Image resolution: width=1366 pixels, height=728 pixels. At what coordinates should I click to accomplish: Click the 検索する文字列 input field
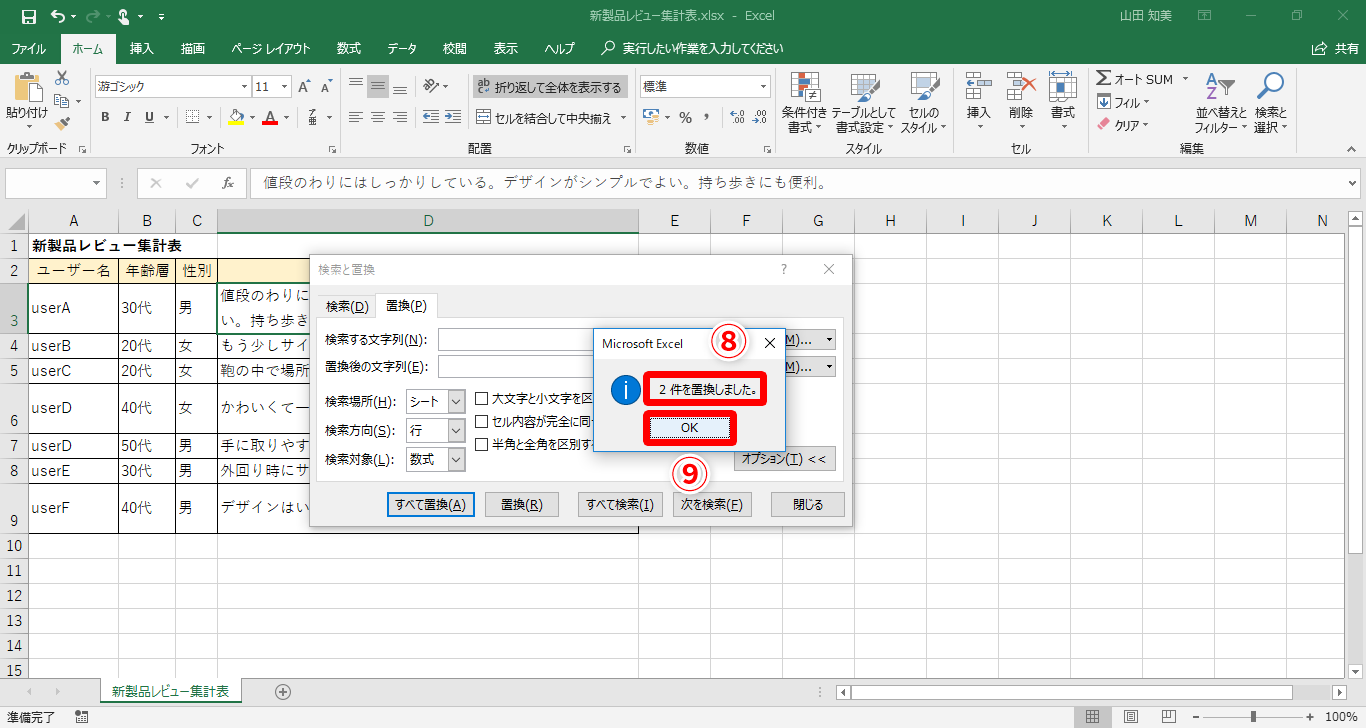coord(514,340)
